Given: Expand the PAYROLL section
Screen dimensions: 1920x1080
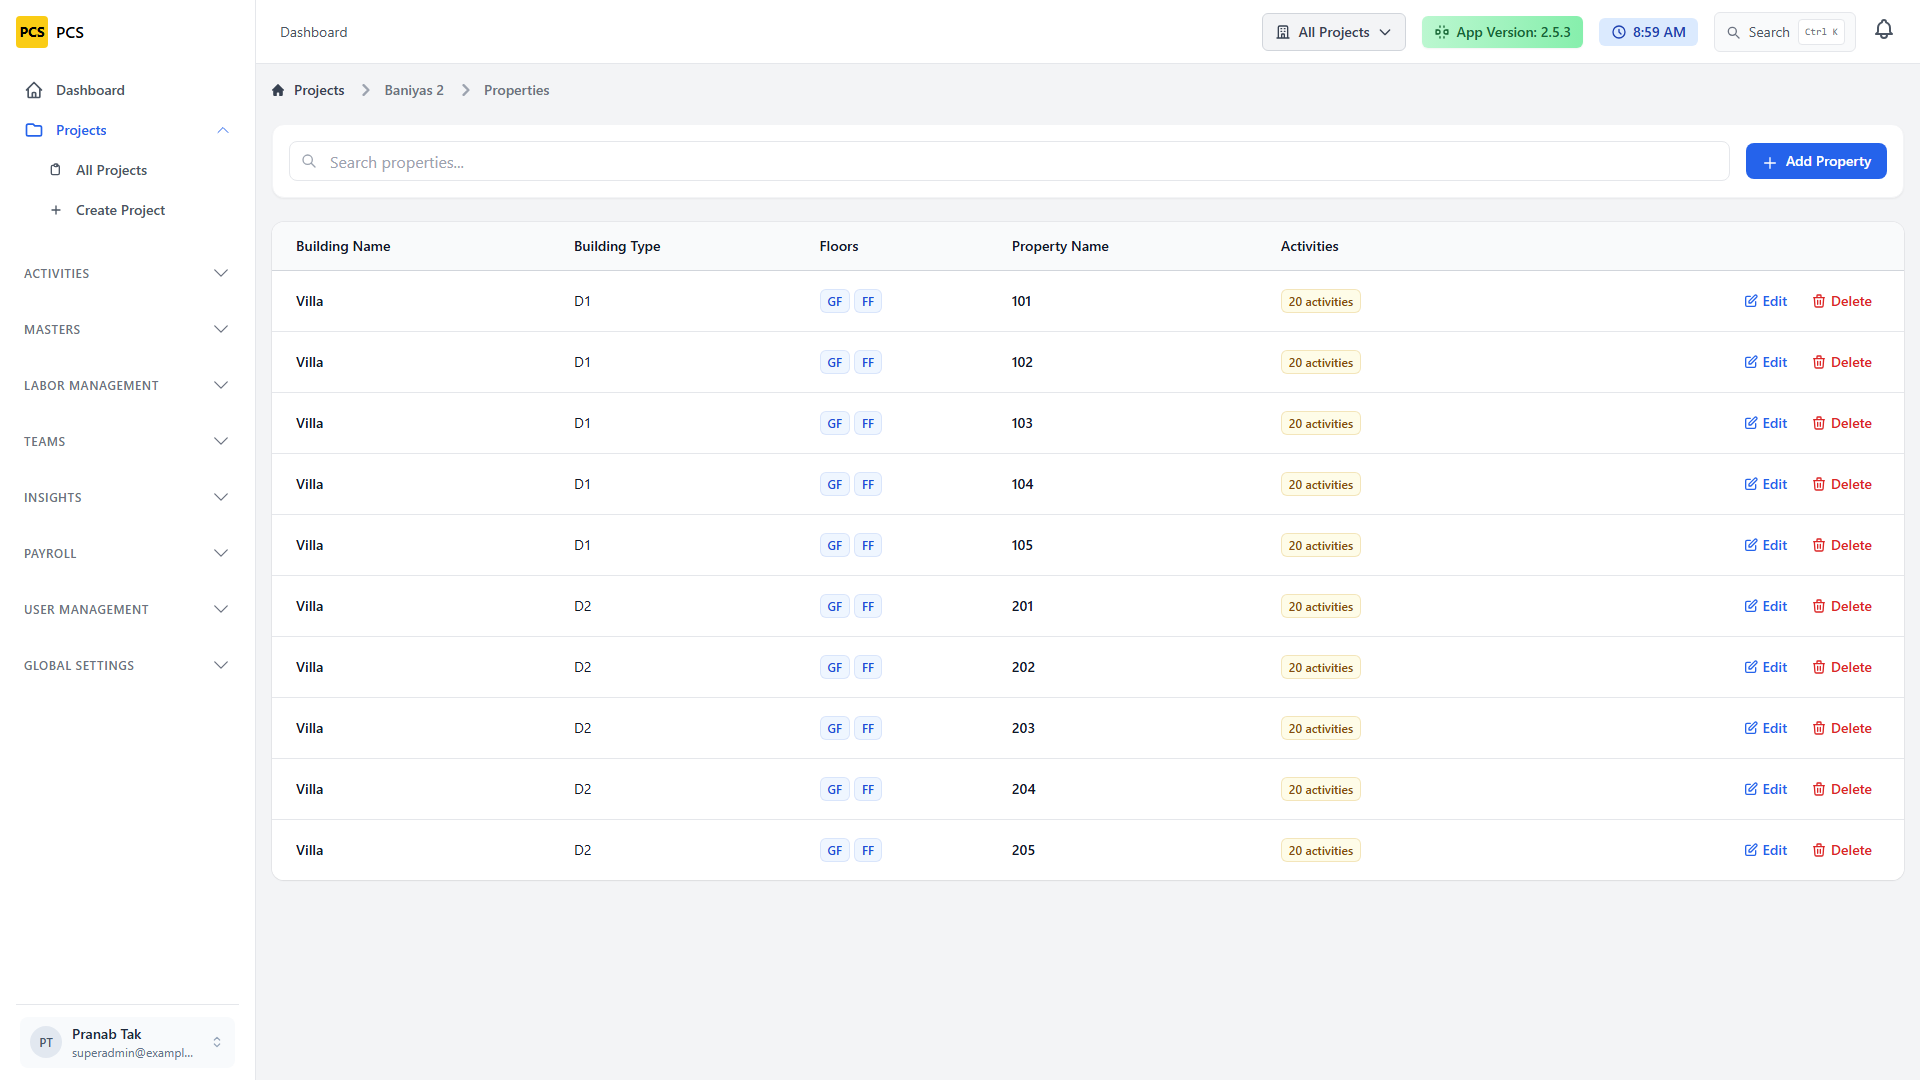Looking at the screenshot, I should pos(127,553).
